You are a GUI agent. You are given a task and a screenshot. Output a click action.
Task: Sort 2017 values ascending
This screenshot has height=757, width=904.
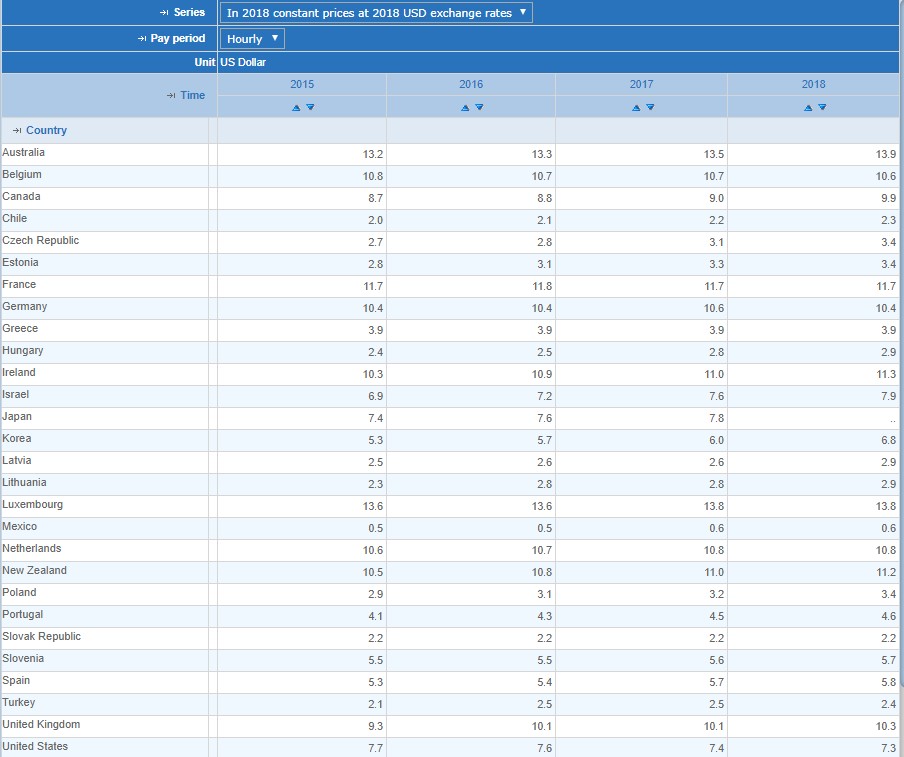click(635, 107)
